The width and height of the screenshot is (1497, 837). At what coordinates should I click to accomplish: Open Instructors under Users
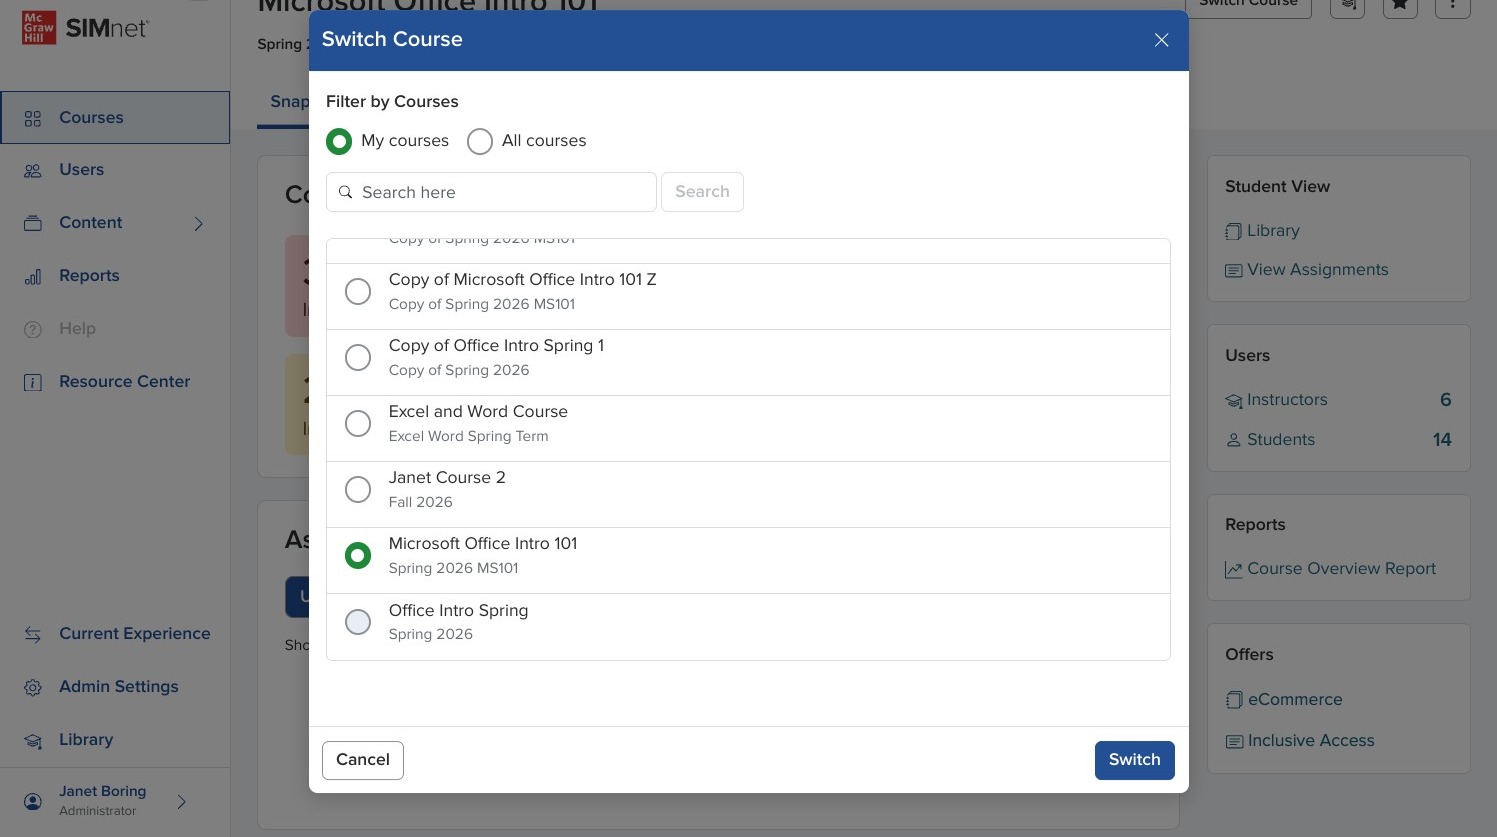click(x=1287, y=400)
